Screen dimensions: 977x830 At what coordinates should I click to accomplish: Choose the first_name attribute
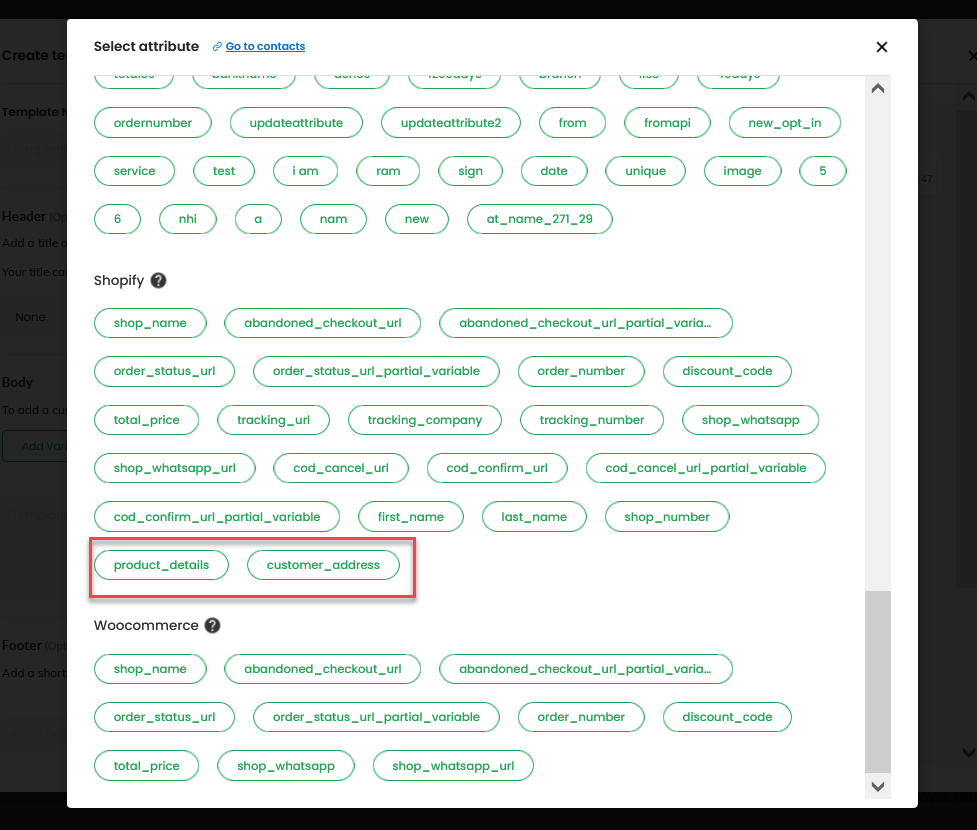click(x=411, y=517)
